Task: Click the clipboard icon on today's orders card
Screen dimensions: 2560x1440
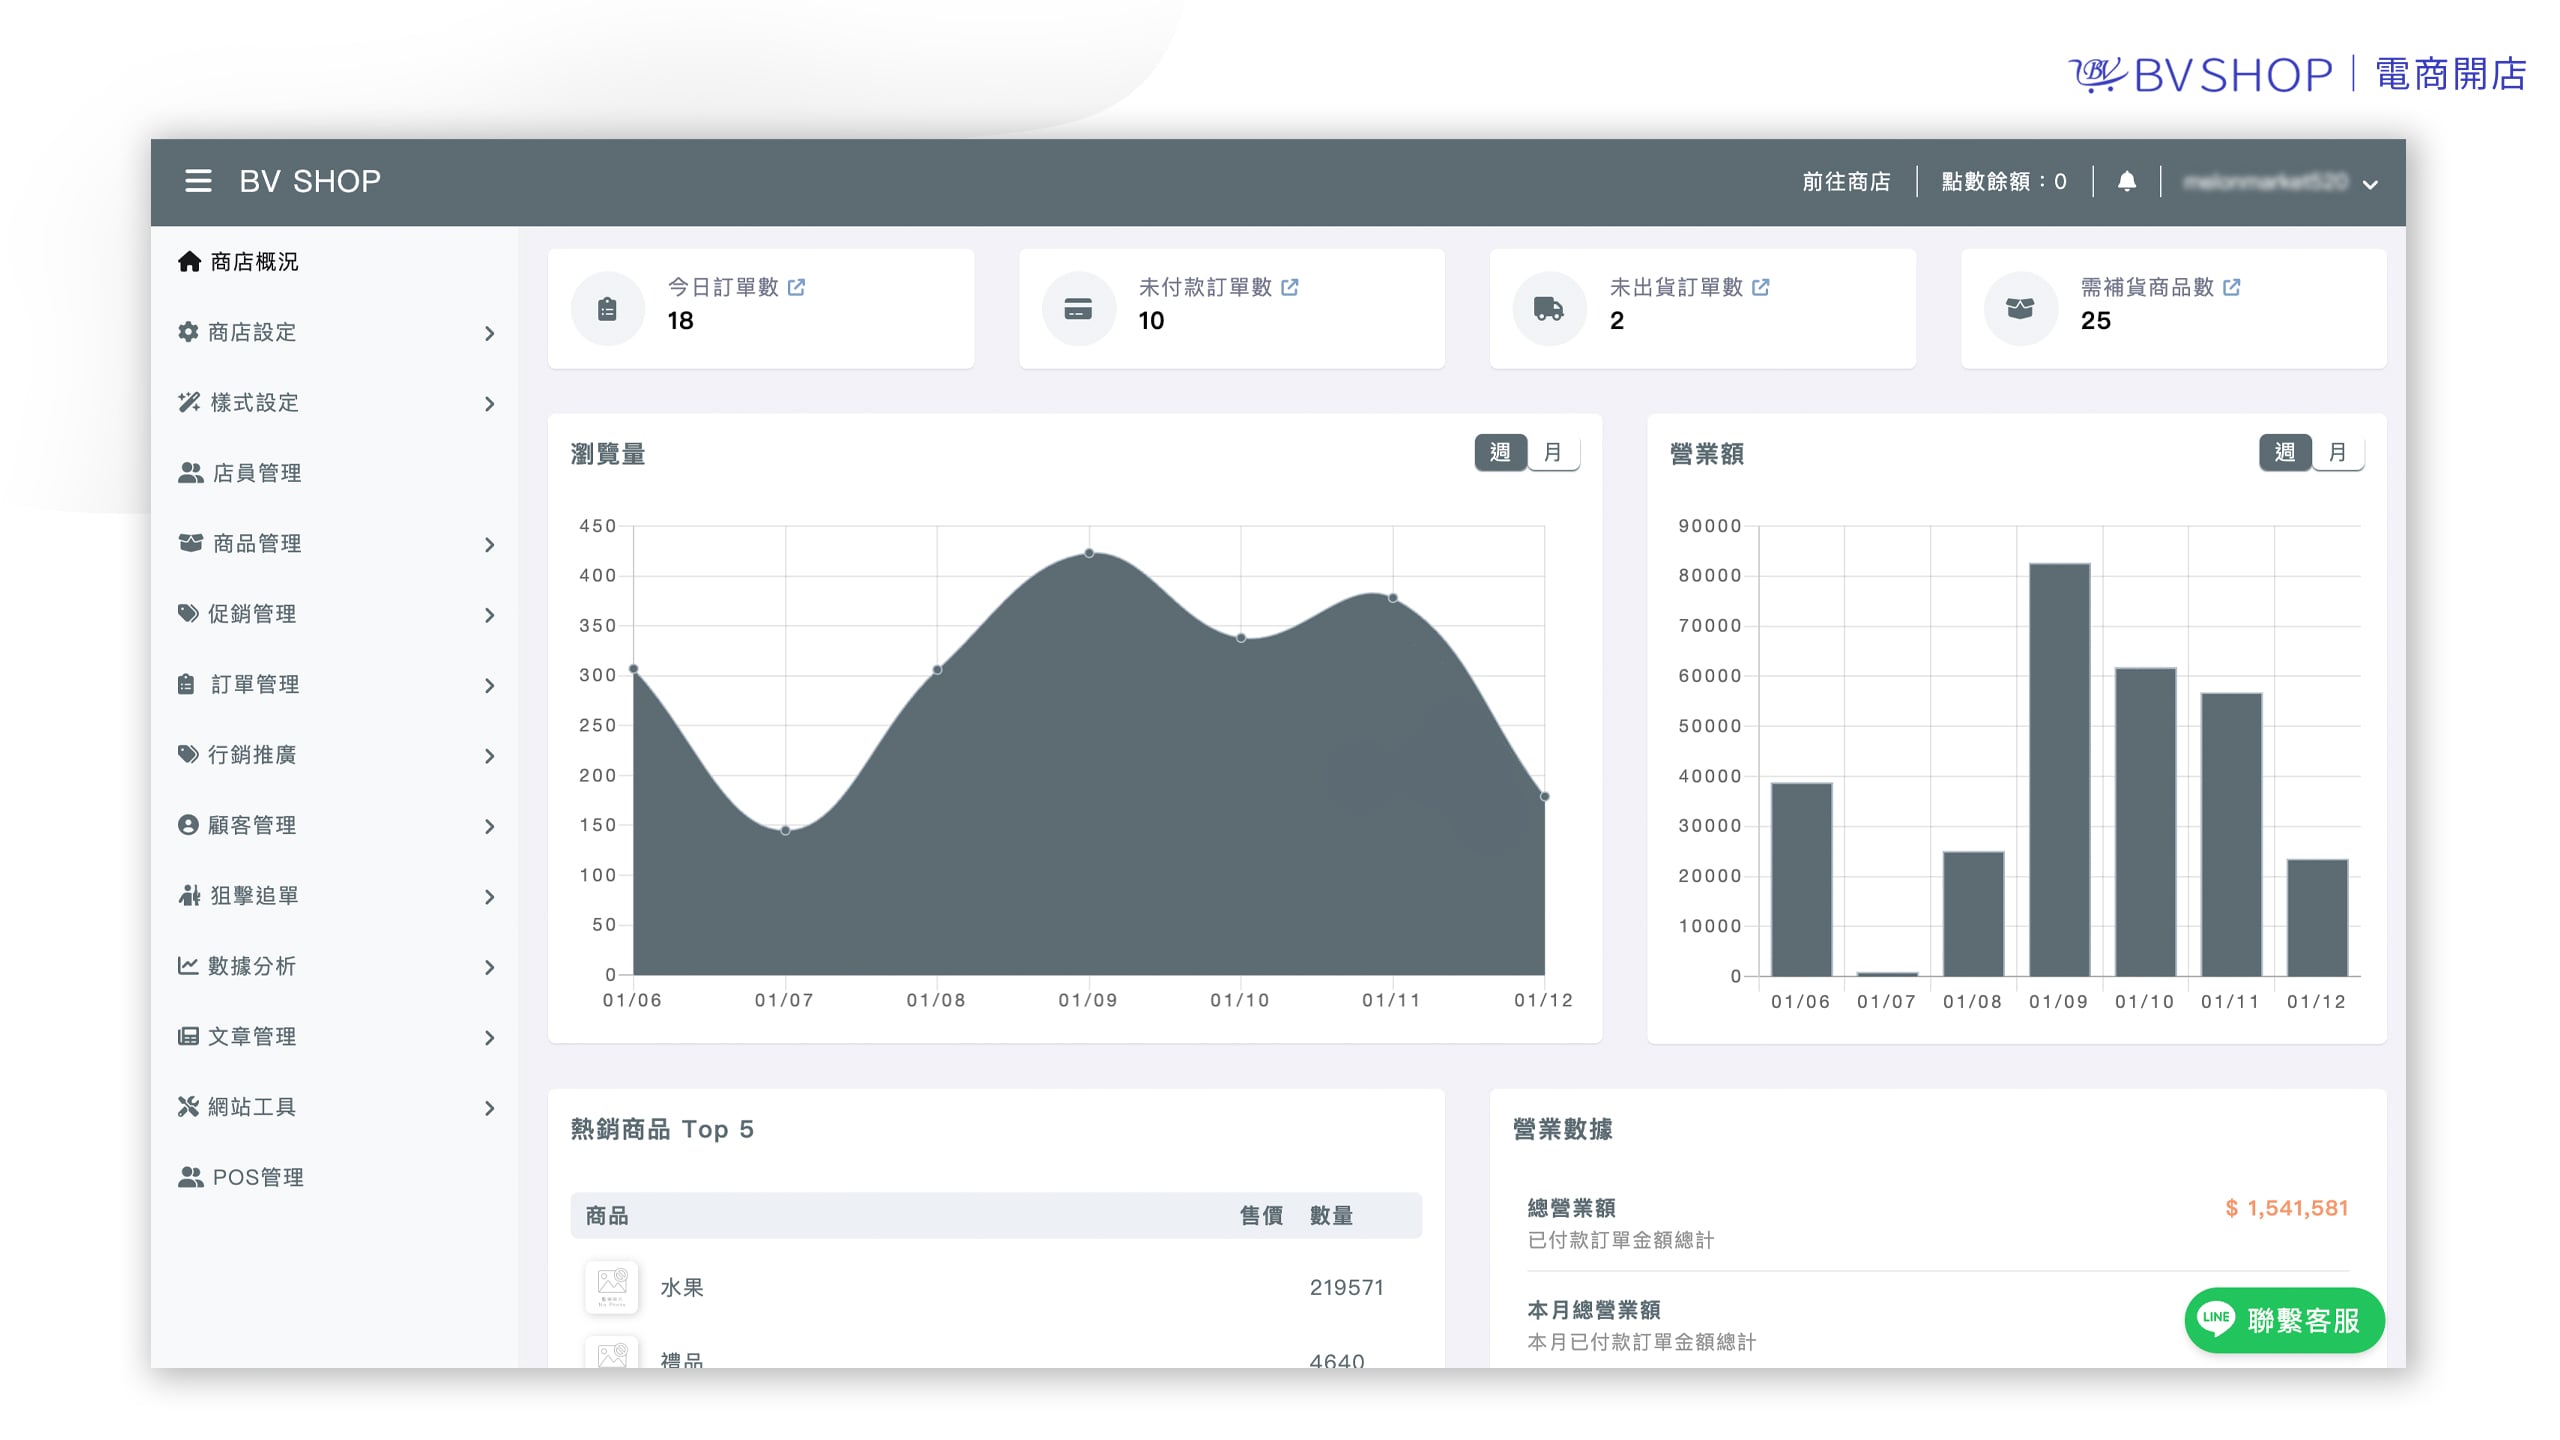Action: coord(607,309)
